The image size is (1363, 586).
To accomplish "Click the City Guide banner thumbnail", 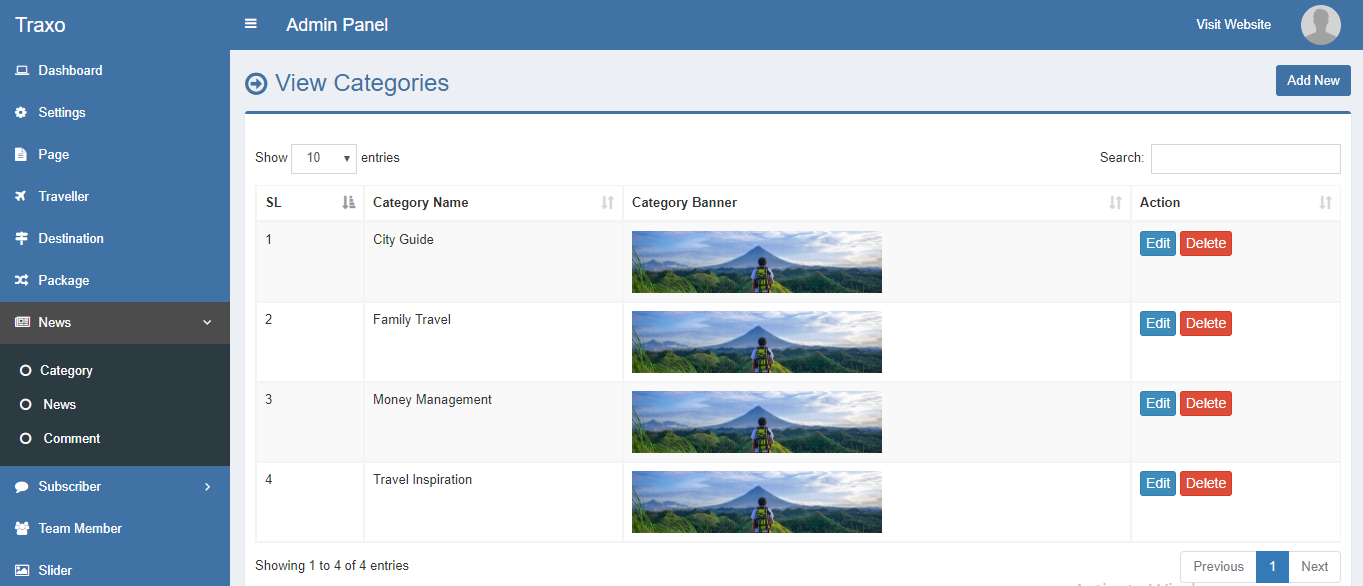I will [756, 262].
